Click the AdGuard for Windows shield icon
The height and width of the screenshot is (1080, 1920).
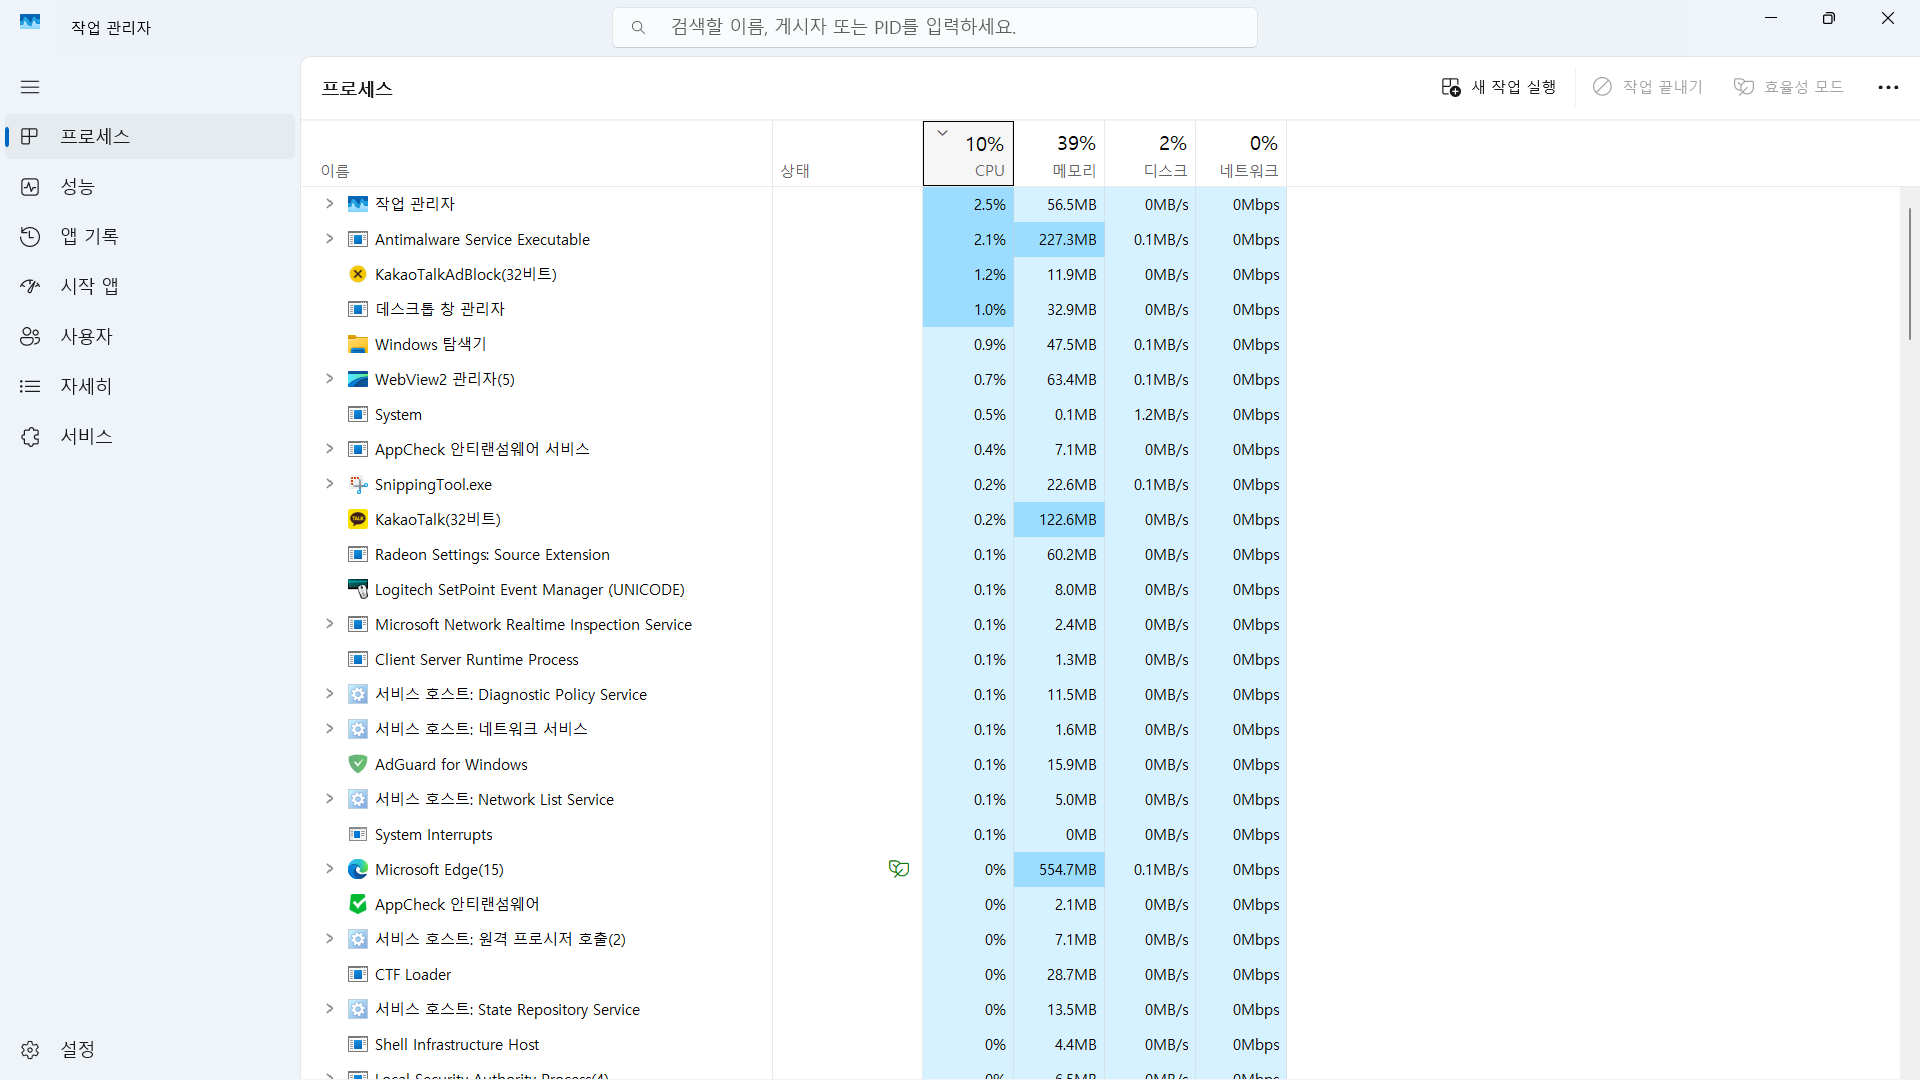358,764
